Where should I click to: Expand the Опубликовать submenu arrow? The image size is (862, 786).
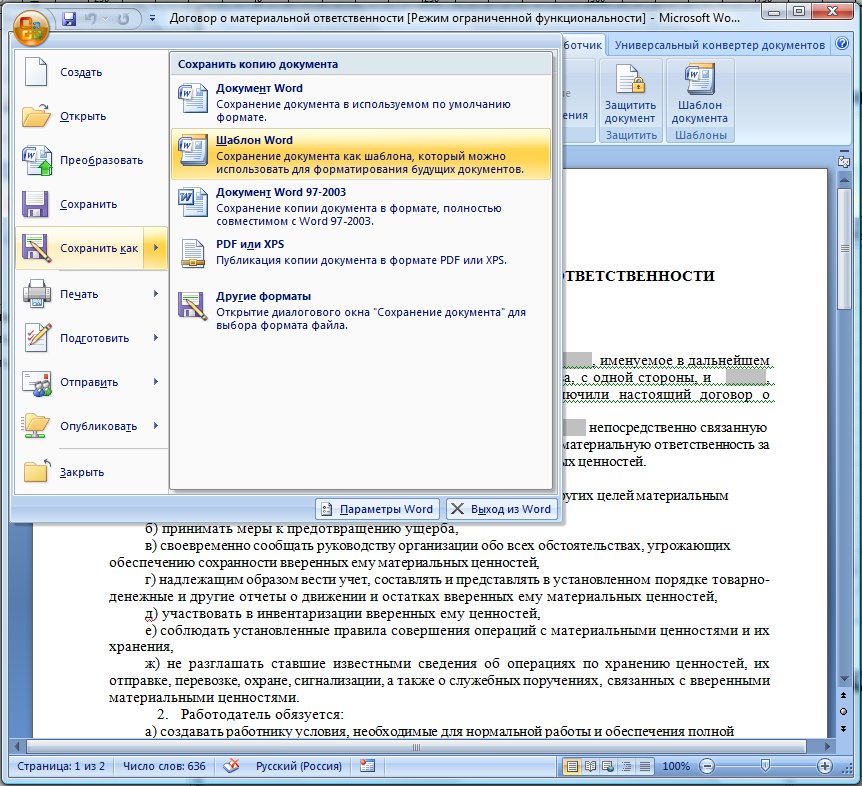click(156, 426)
